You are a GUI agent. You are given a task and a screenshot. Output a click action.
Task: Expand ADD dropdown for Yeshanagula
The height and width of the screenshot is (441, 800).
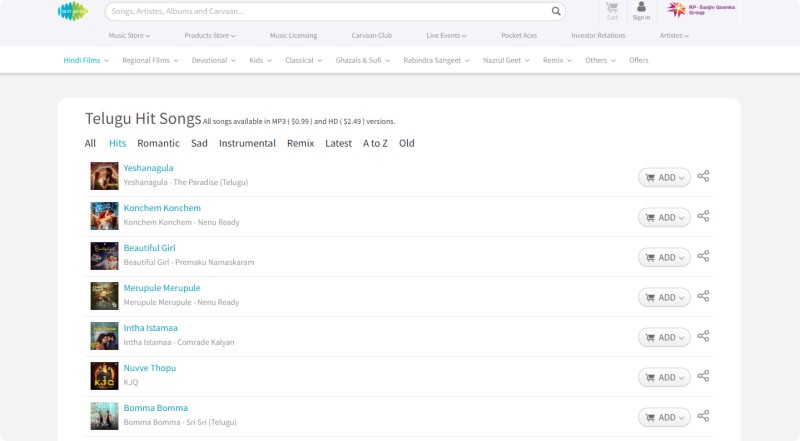664,178
